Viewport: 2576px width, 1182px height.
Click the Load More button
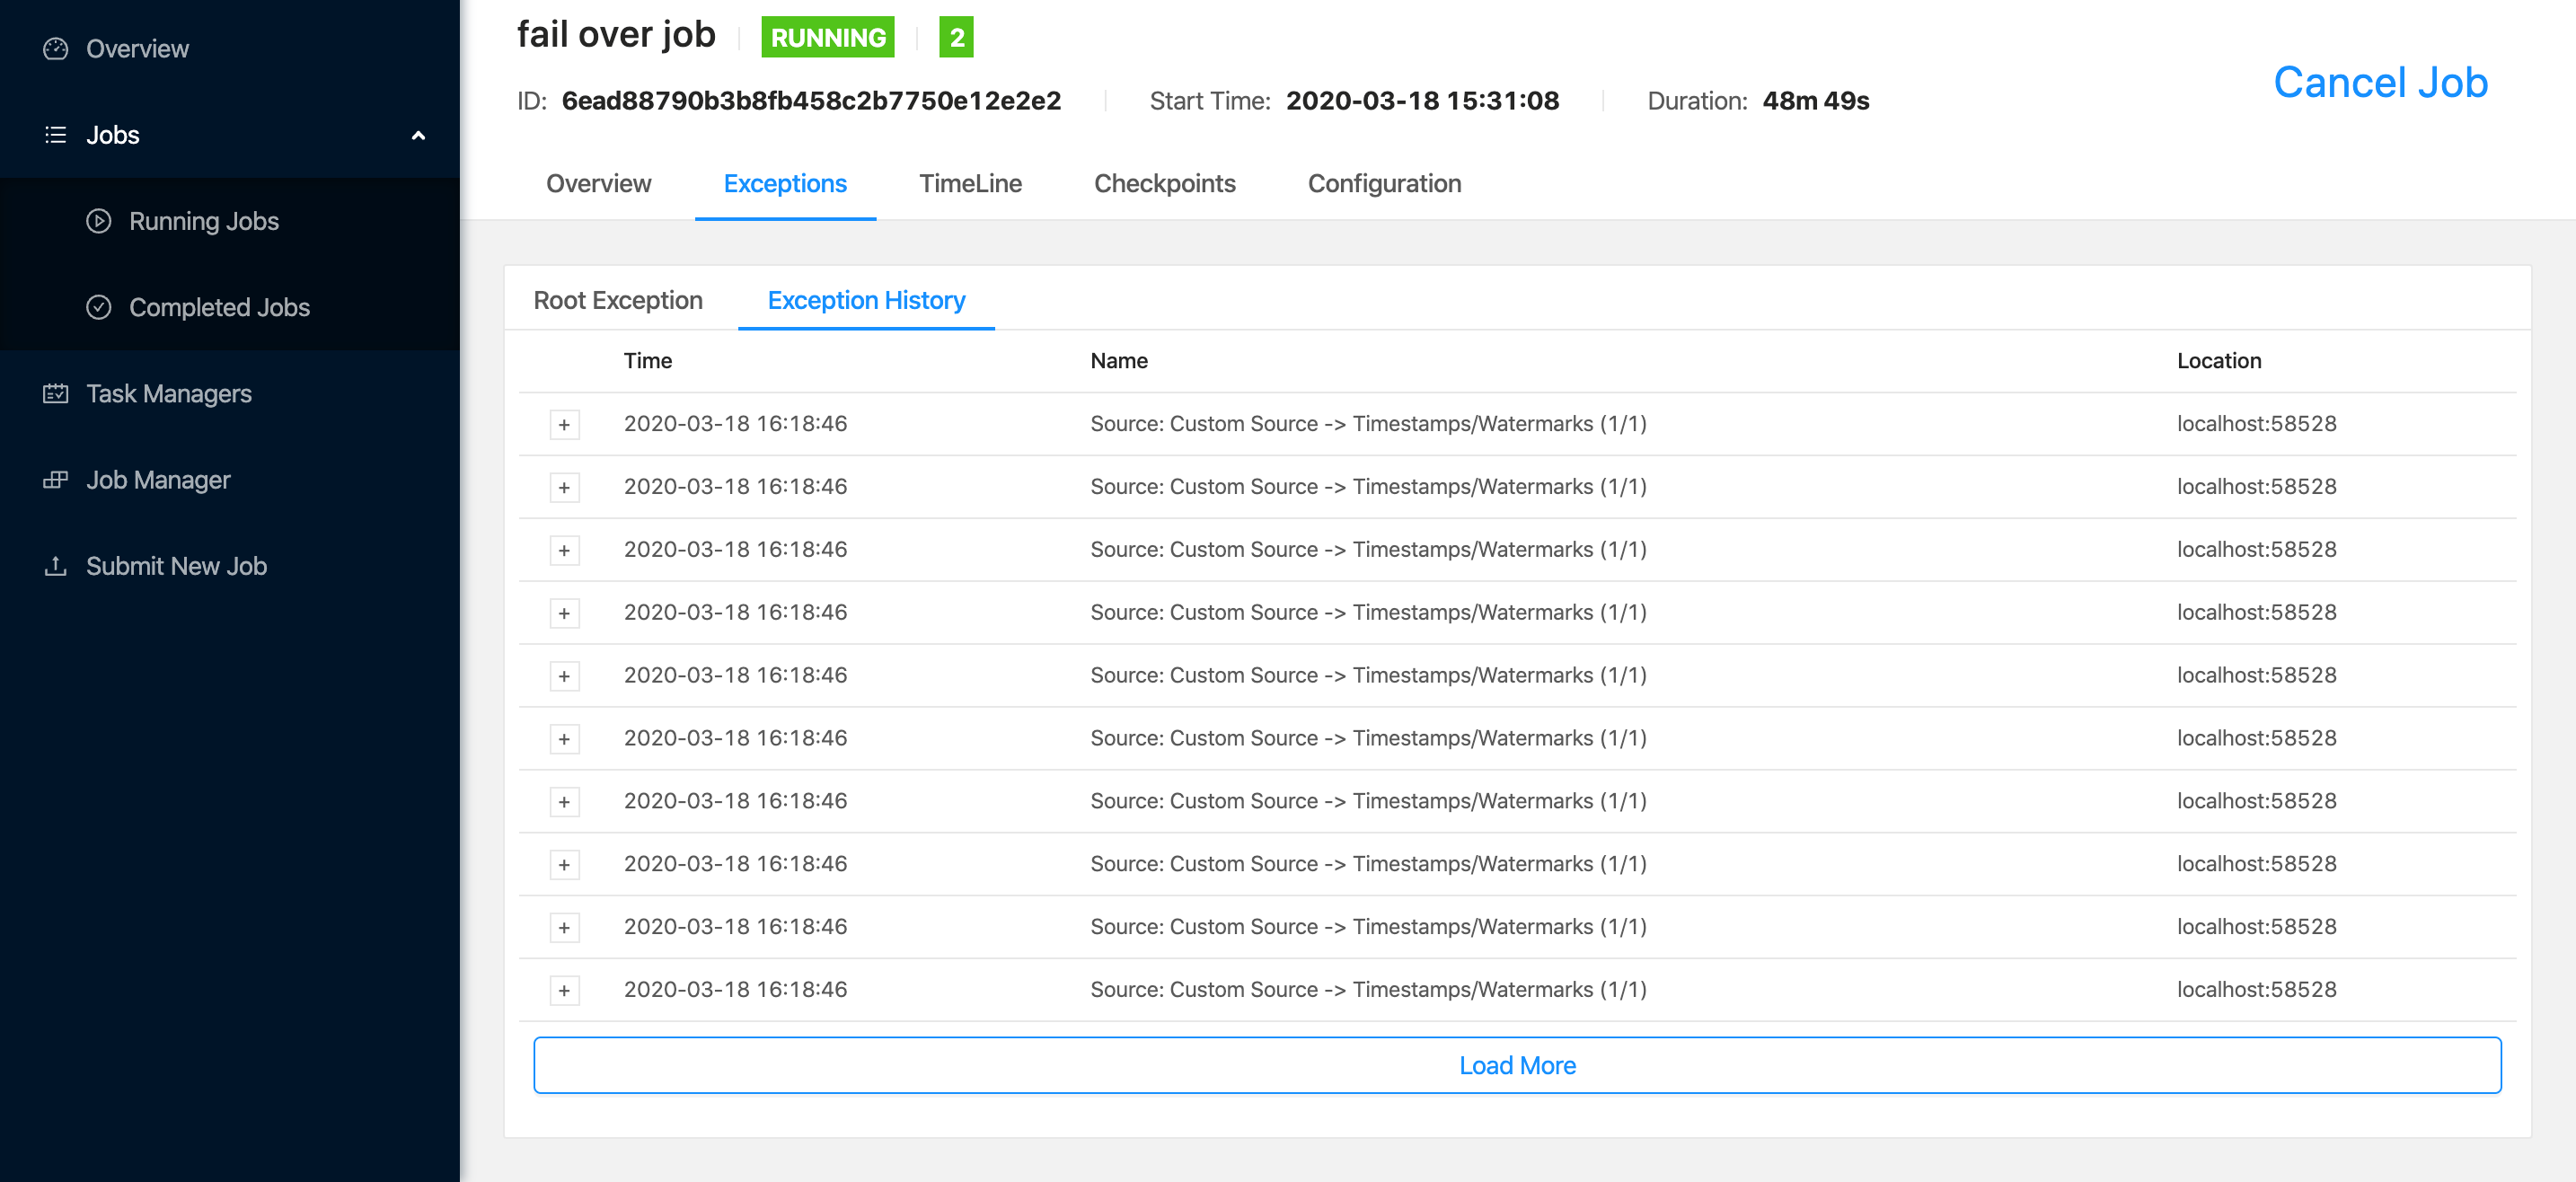1517,1065
